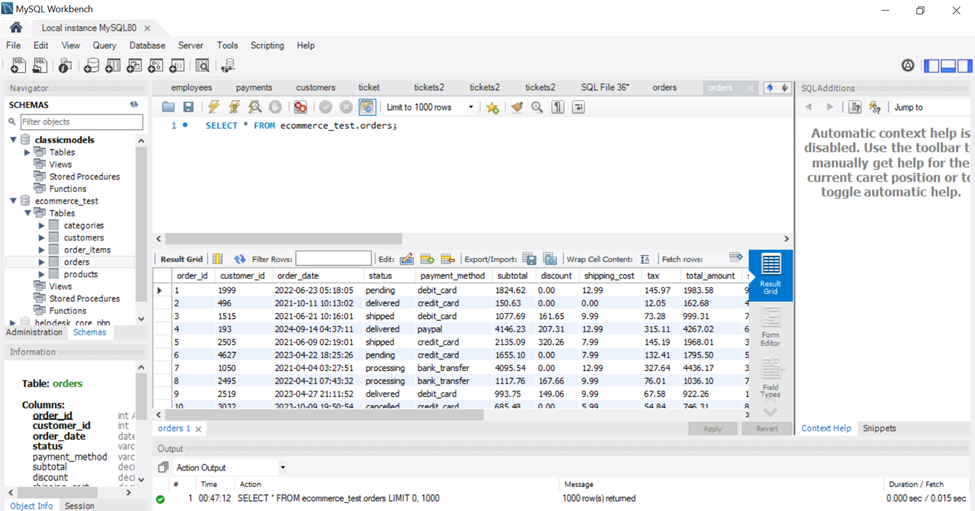
Task: Switch to the payments query tab
Action: [254, 87]
